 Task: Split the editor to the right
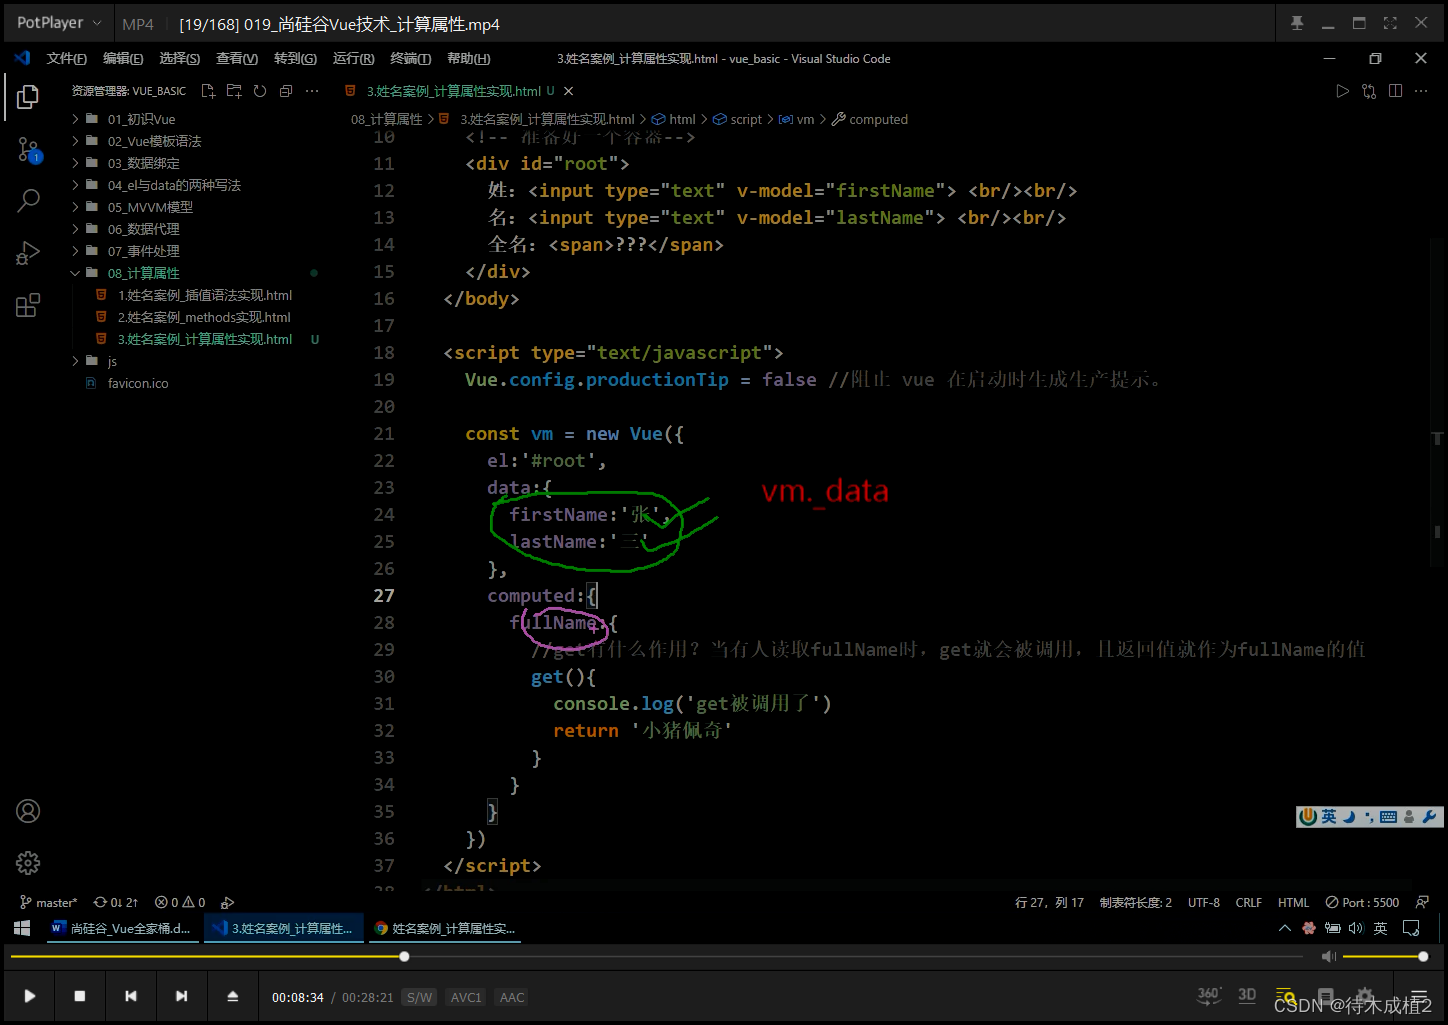click(x=1395, y=91)
